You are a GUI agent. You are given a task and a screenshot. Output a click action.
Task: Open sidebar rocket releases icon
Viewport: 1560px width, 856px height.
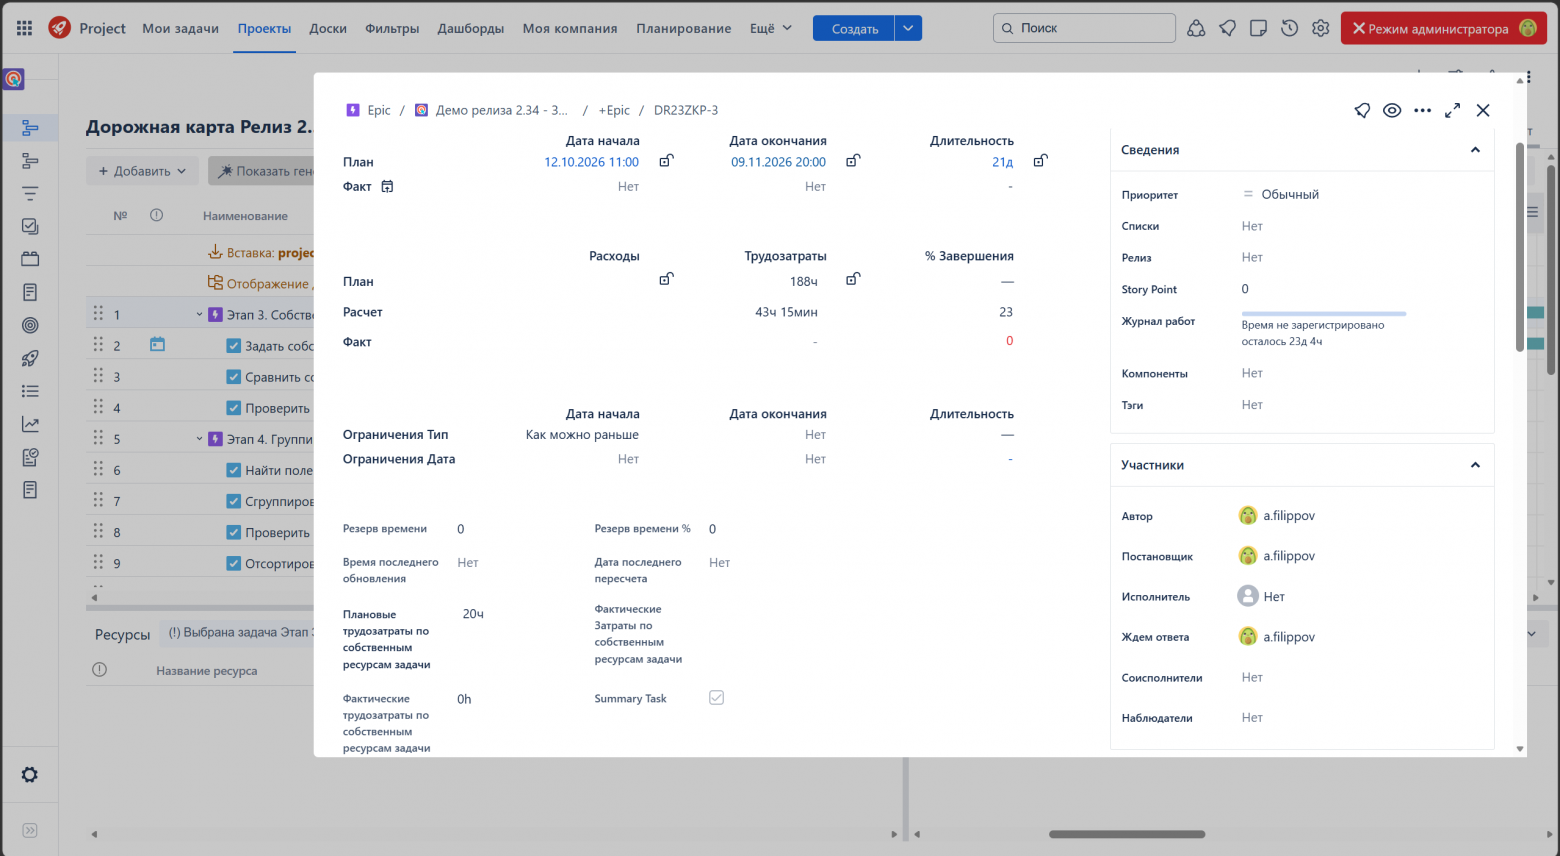tap(30, 358)
